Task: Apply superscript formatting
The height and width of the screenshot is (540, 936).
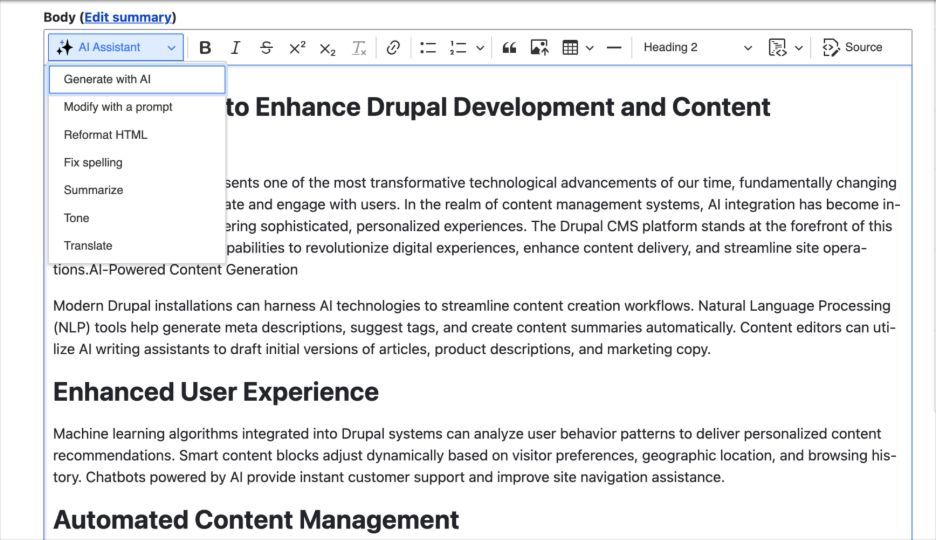Action: (297, 47)
